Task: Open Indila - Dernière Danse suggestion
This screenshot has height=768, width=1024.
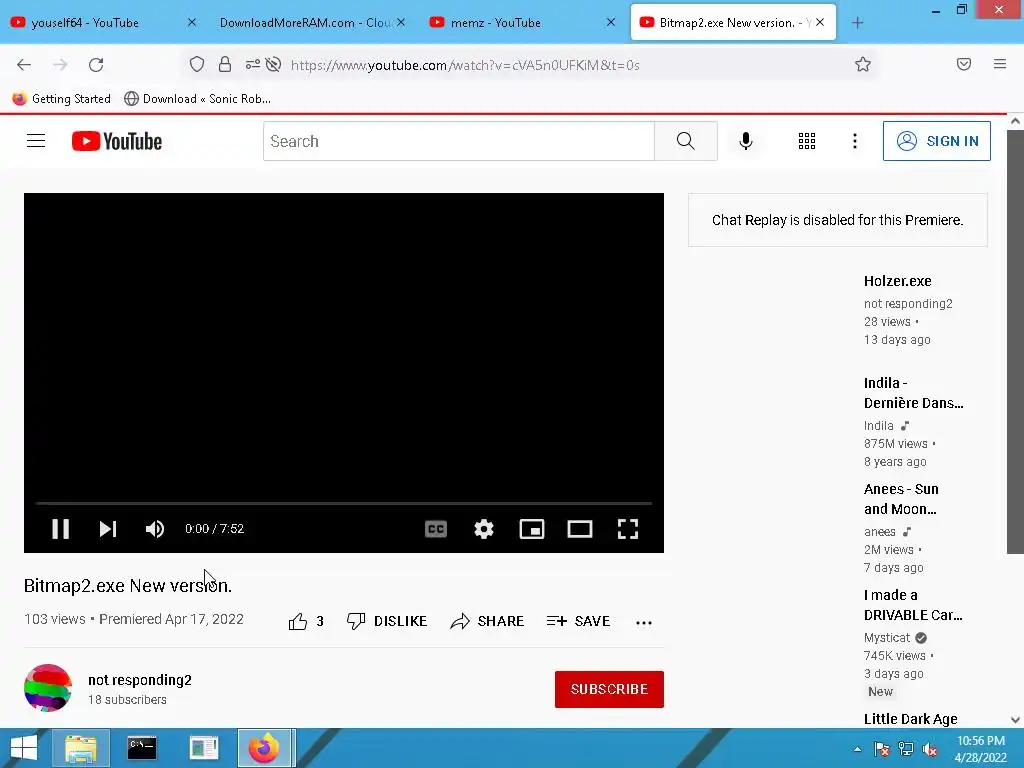Action: click(913, 392)
